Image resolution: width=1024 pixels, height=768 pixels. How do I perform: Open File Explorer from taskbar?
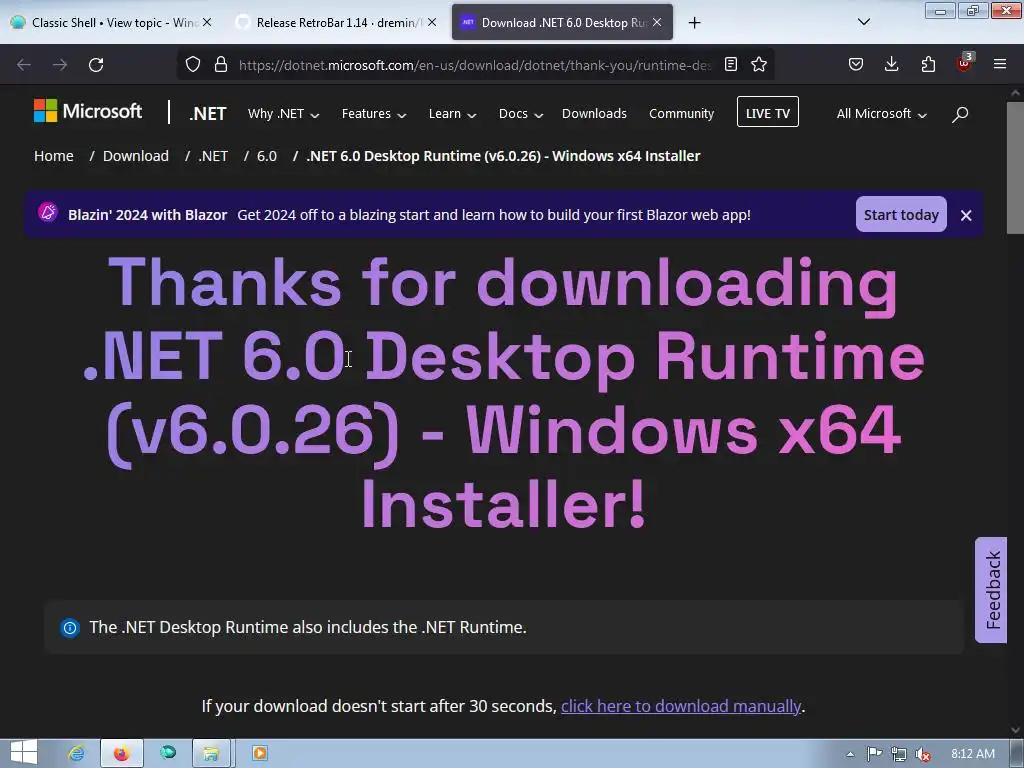click(x=211, y=753)
